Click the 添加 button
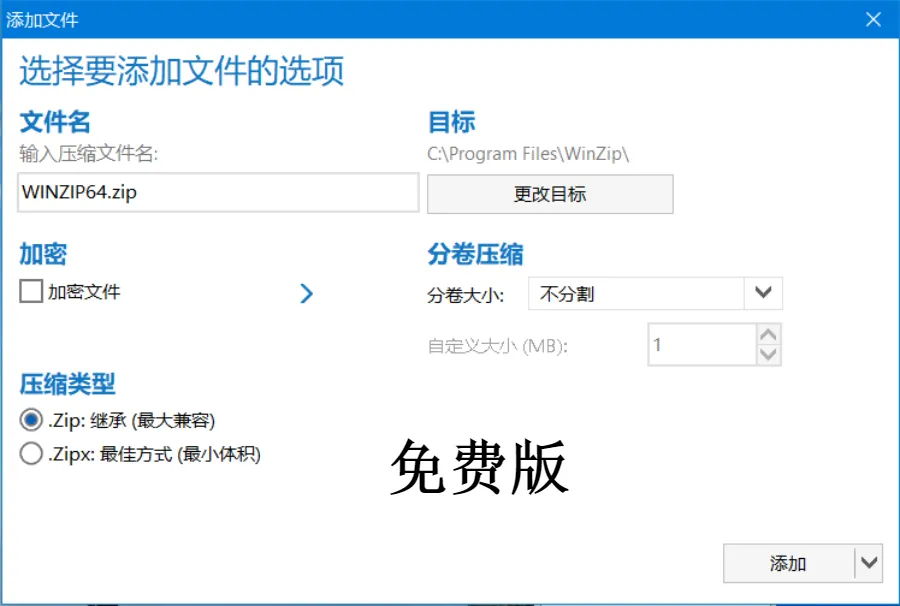Screen dimensions: 900x606 click(789, 563)
